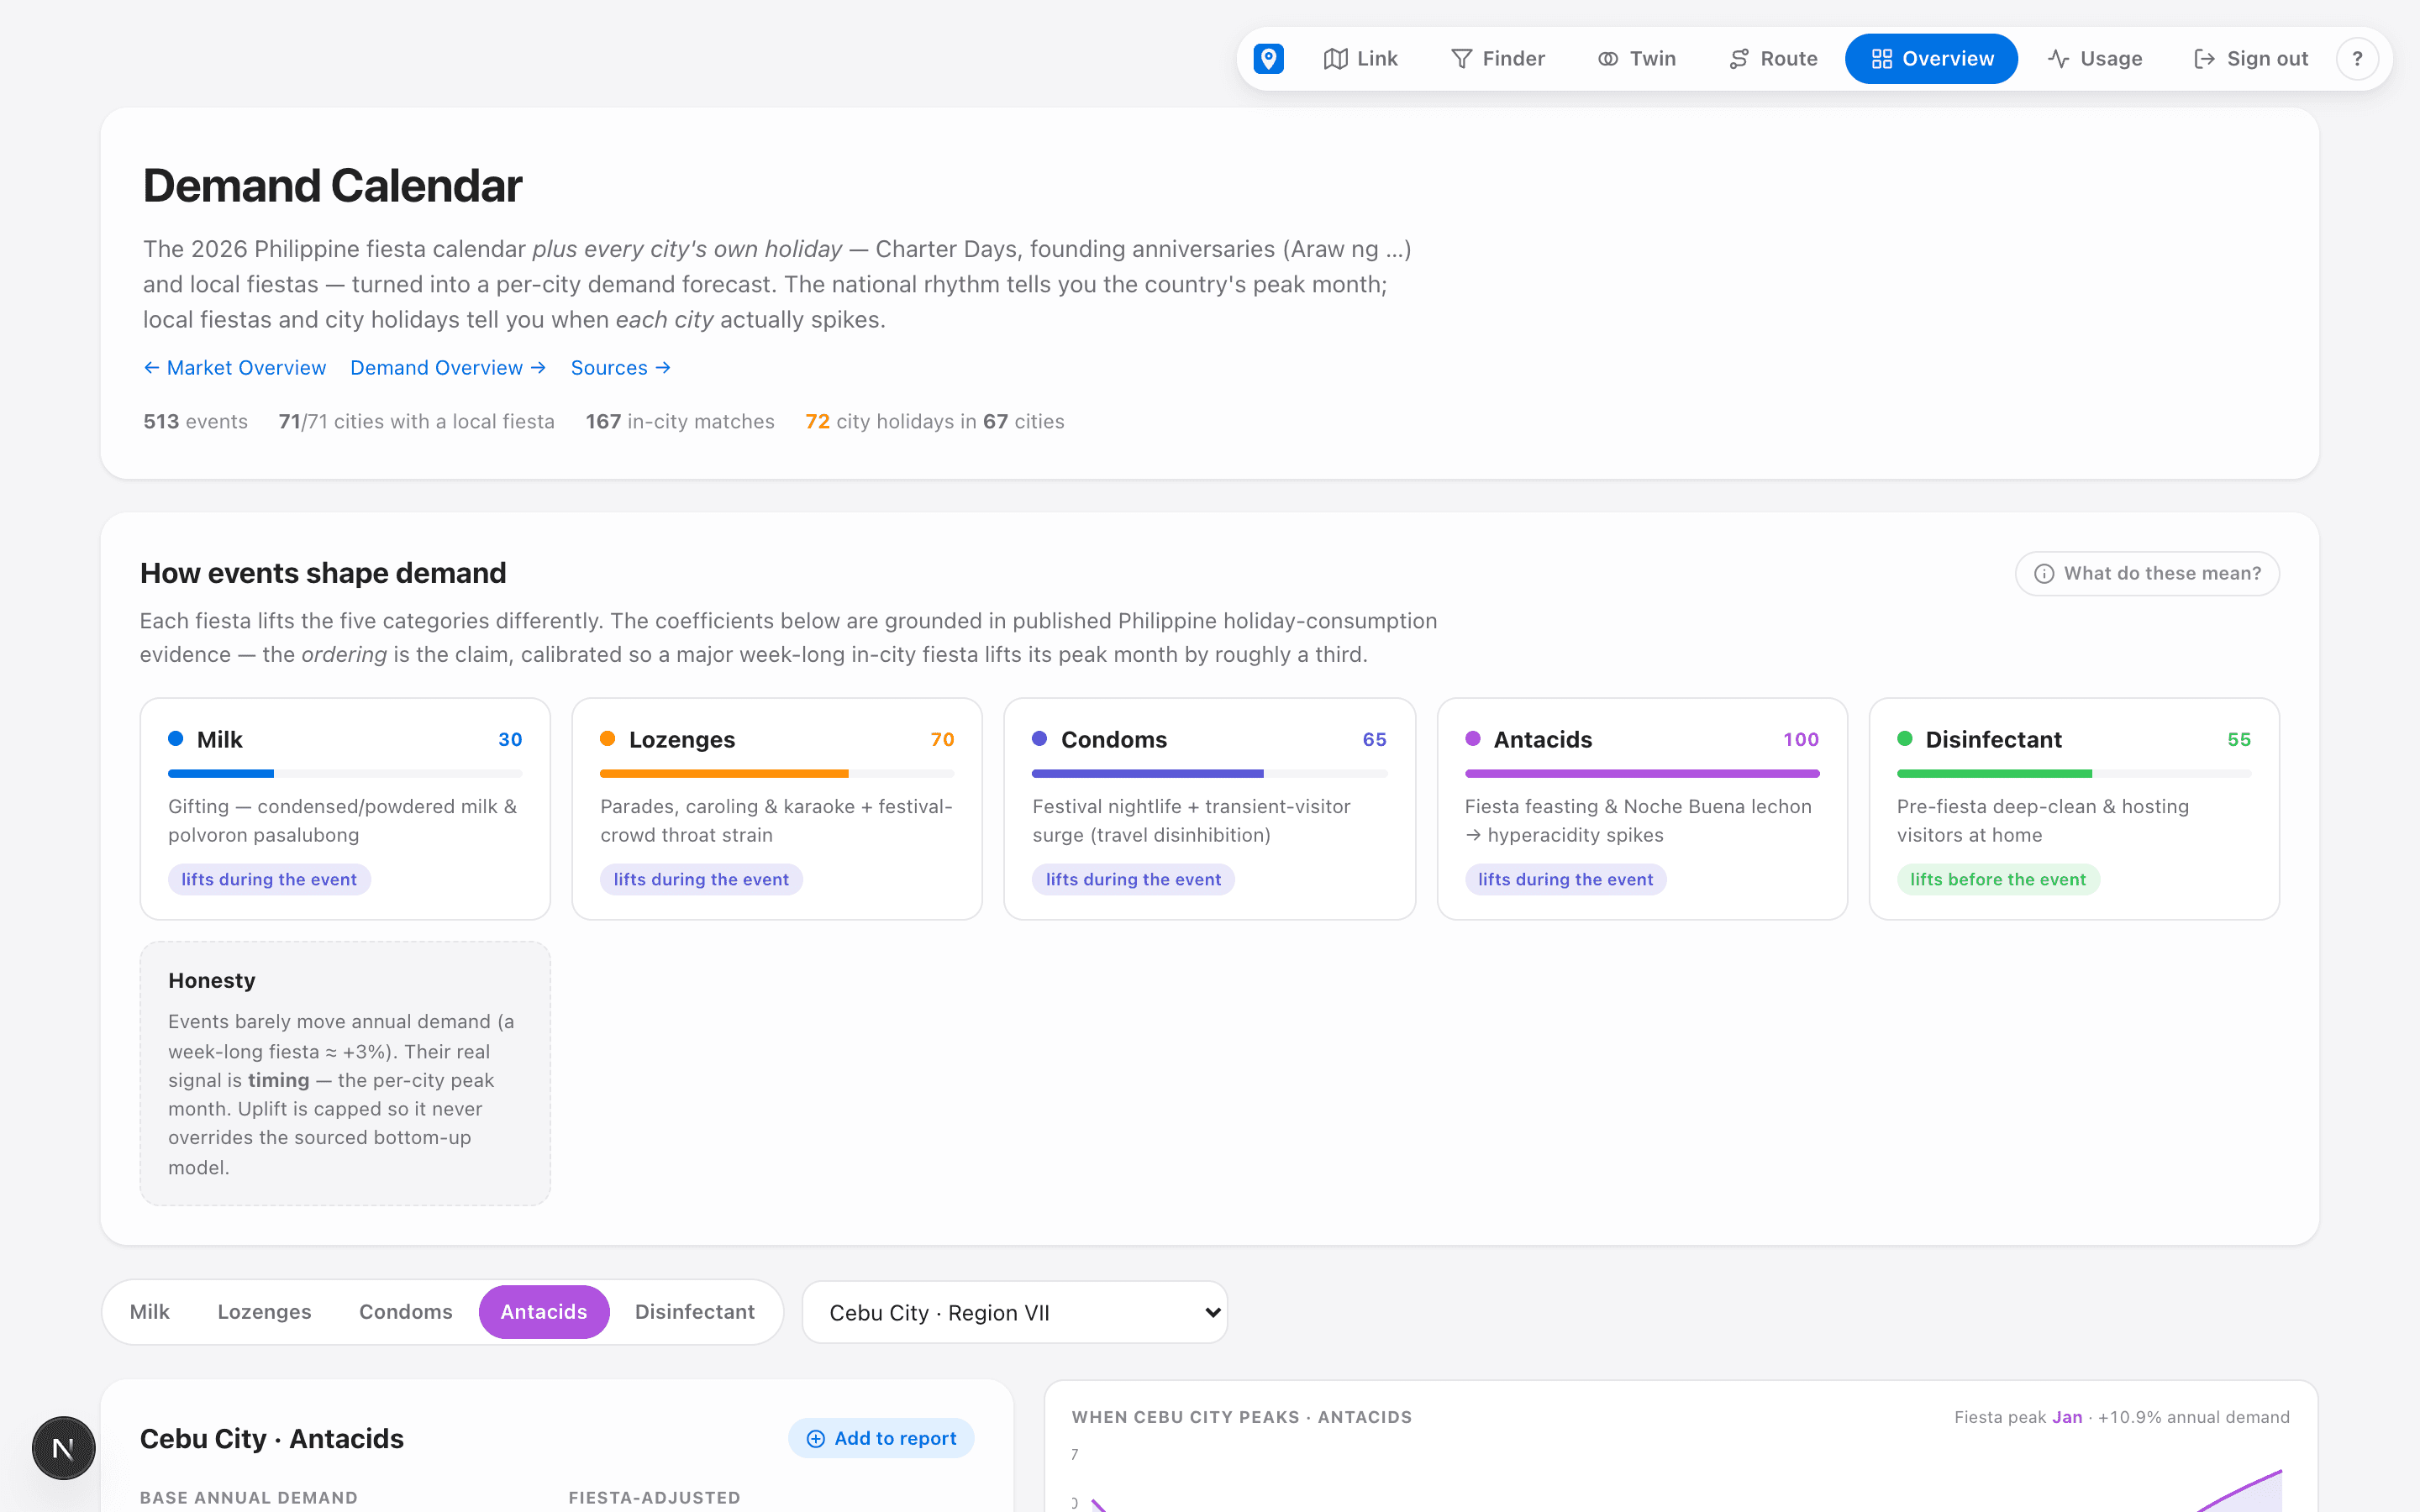Click Antacids card 'lifts during the event' tag

coord(1565,880)
